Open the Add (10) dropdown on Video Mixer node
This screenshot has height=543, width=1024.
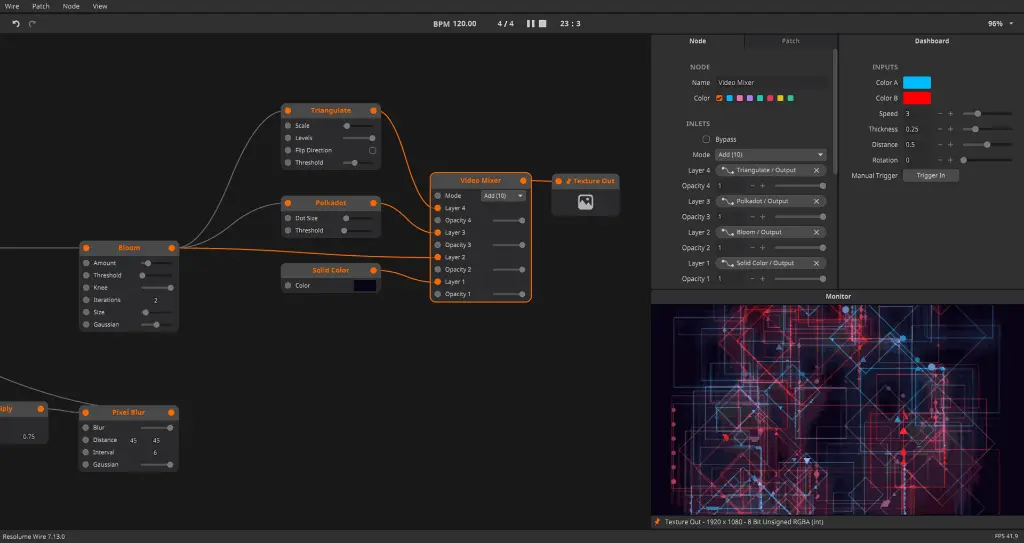point(503,196)
